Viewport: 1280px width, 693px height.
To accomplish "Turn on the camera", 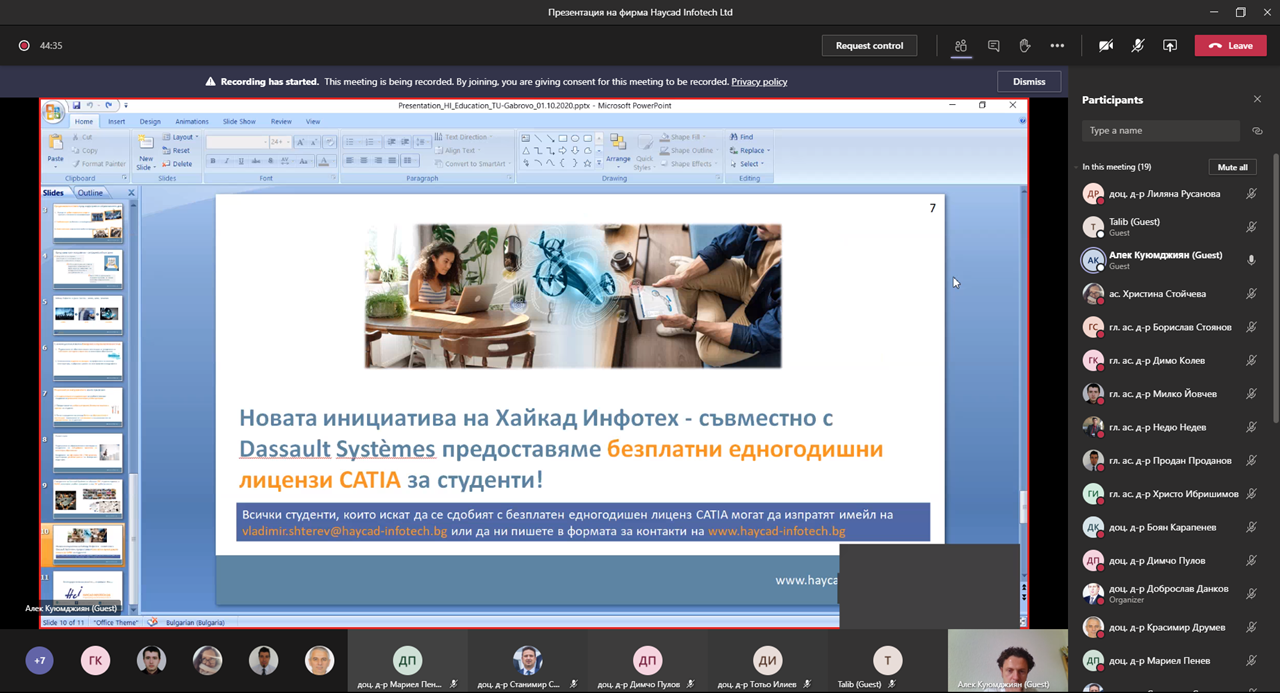I will tap(1106, 45).
